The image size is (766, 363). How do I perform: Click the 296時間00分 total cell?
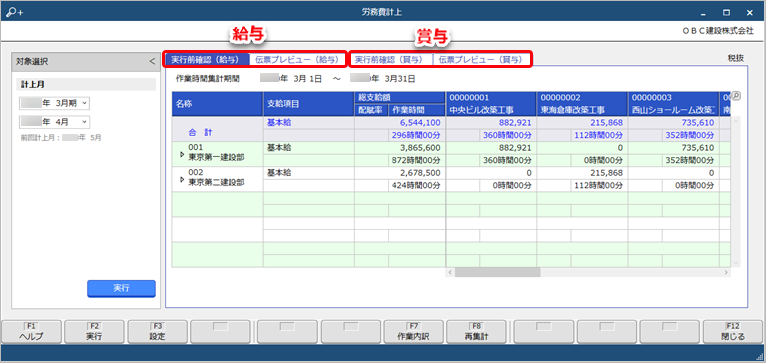[x=417, y=135]
